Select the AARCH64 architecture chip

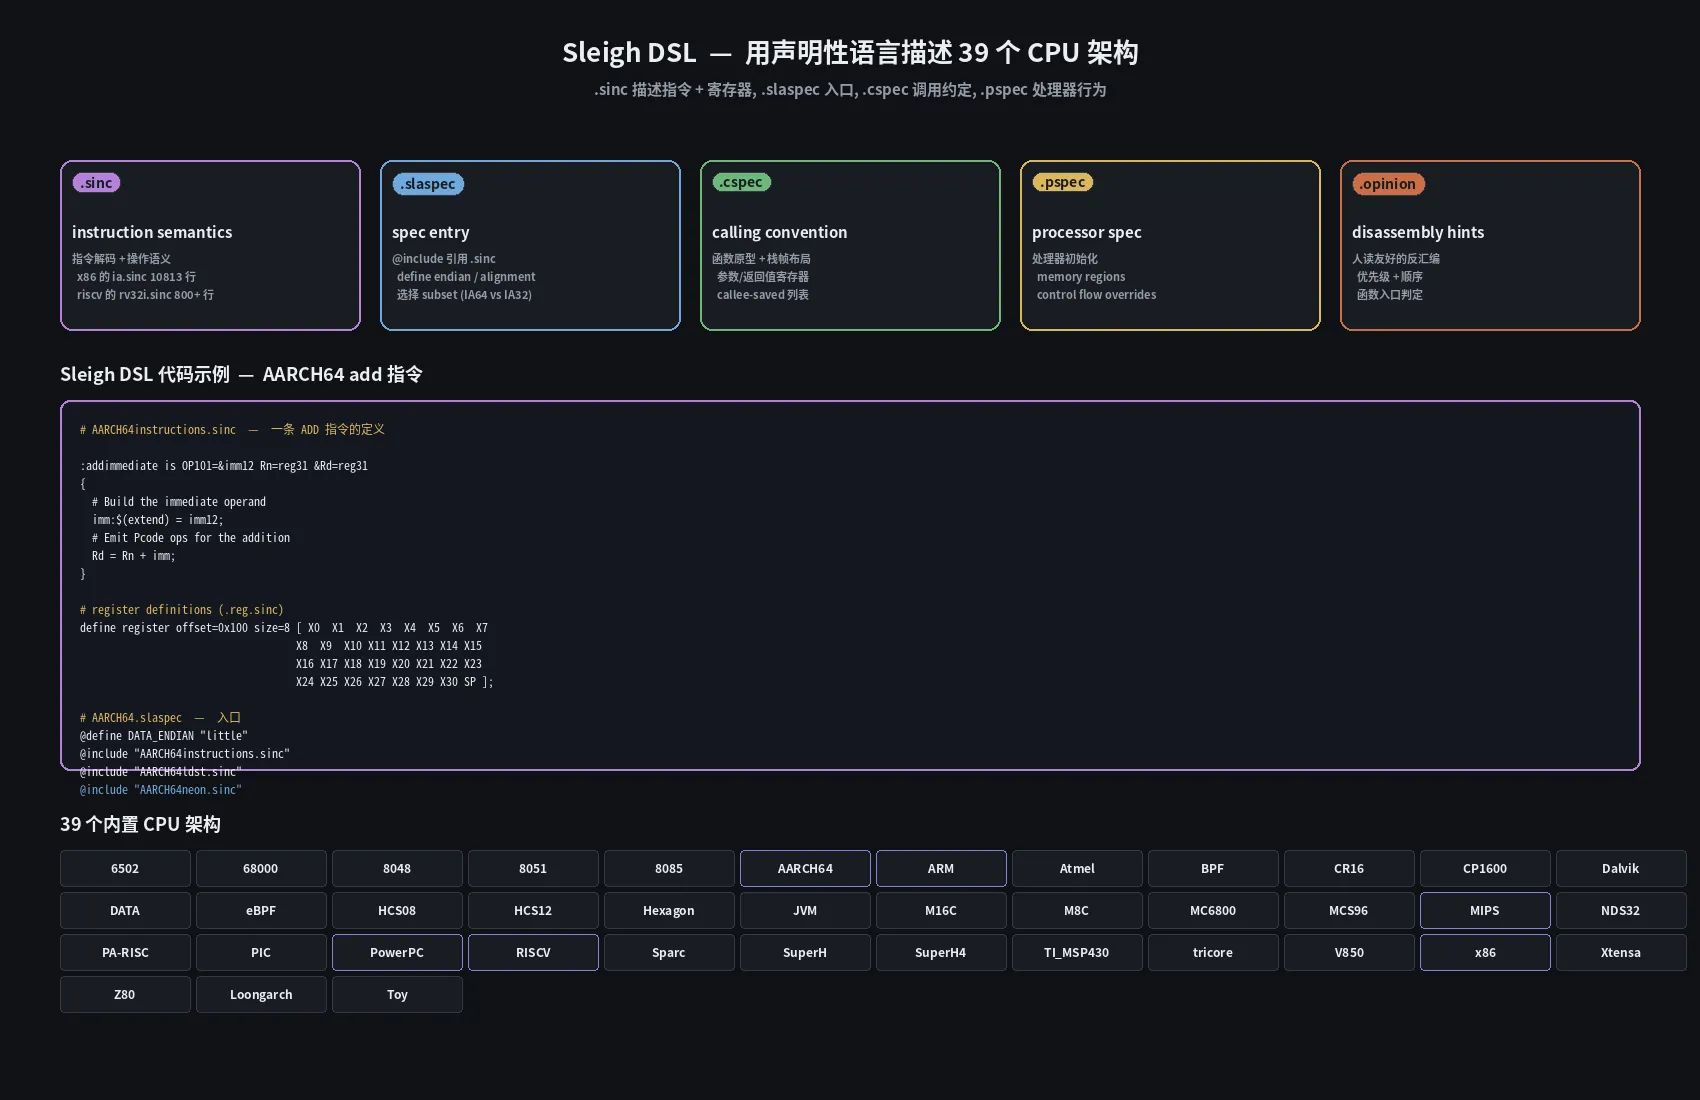pyautogui.click(x=805, y=868)
